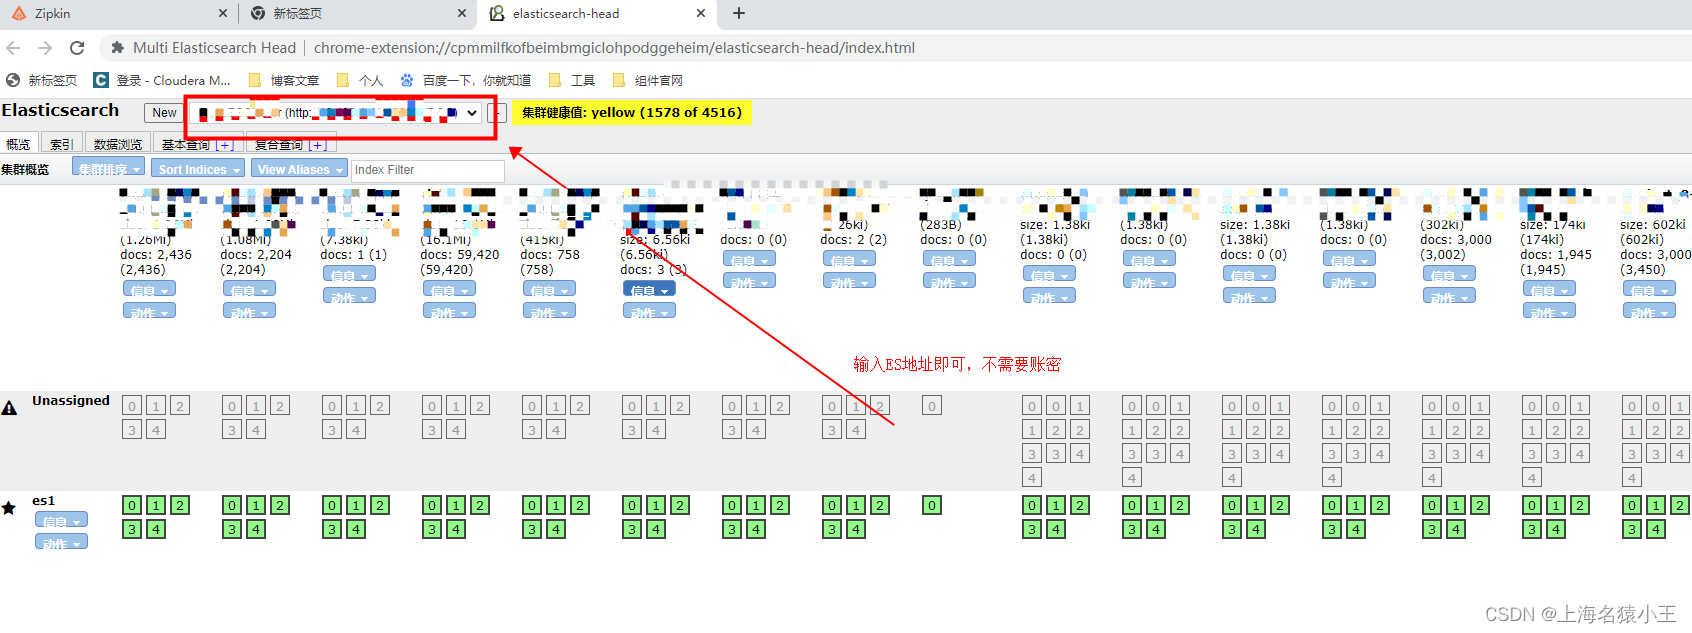Click the warning icon beside Unassigned
This screenshot has height=633, width=1692.
(x=9, y=408)
